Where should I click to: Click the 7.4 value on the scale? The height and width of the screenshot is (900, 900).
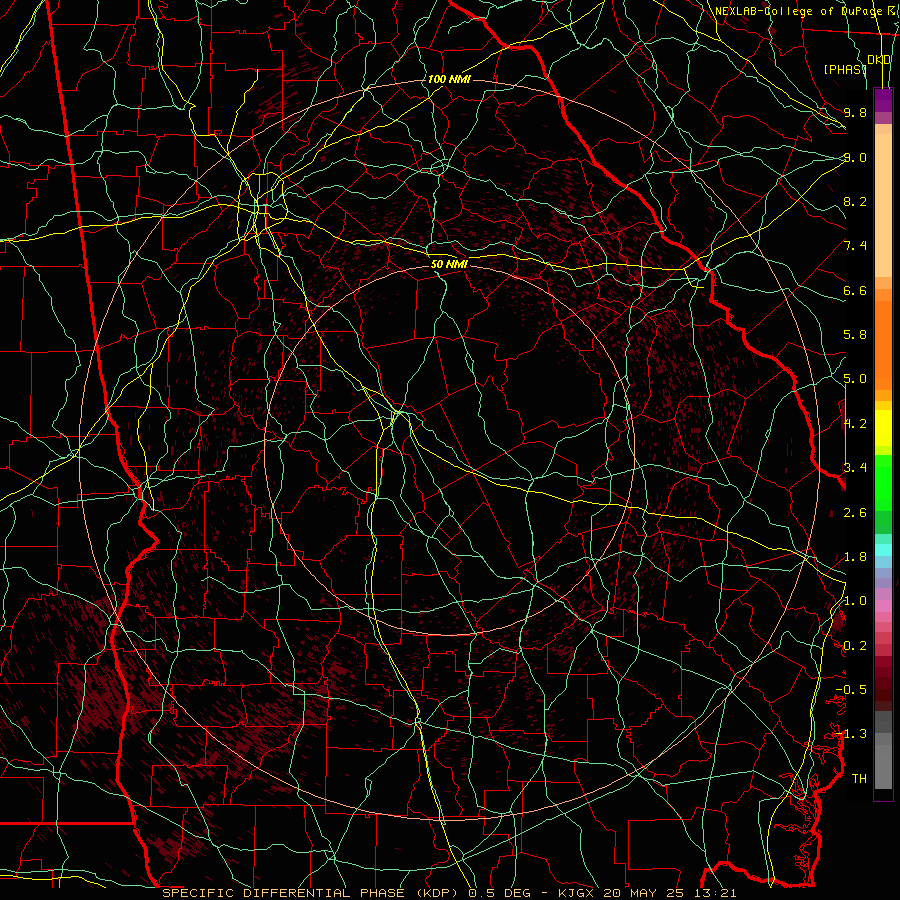click(855, 246)
